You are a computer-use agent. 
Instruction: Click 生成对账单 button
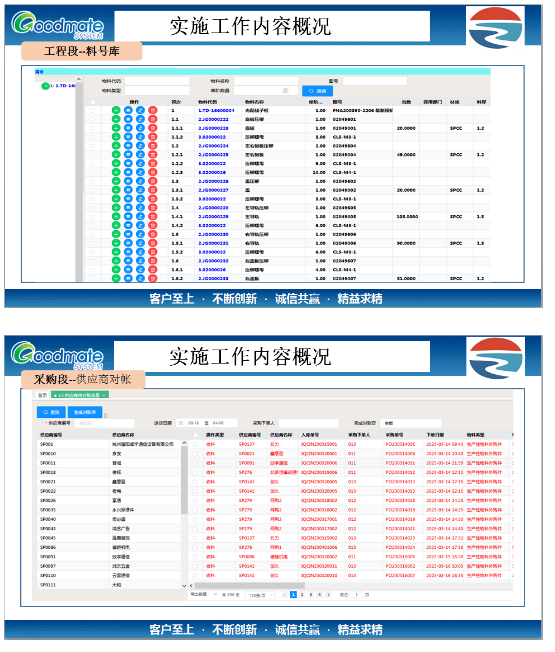[x=85, y=412]
